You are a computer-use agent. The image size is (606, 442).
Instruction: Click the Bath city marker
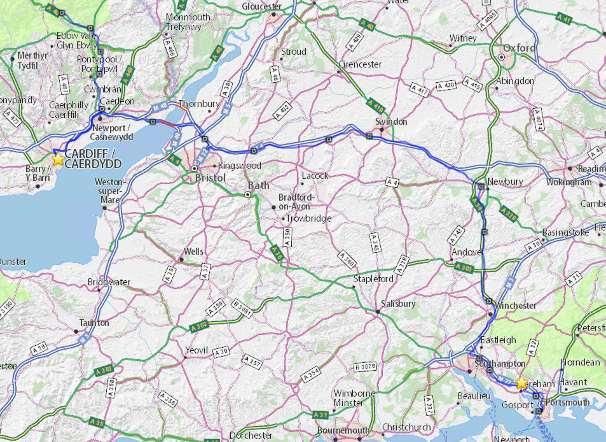tap(248, 195)
